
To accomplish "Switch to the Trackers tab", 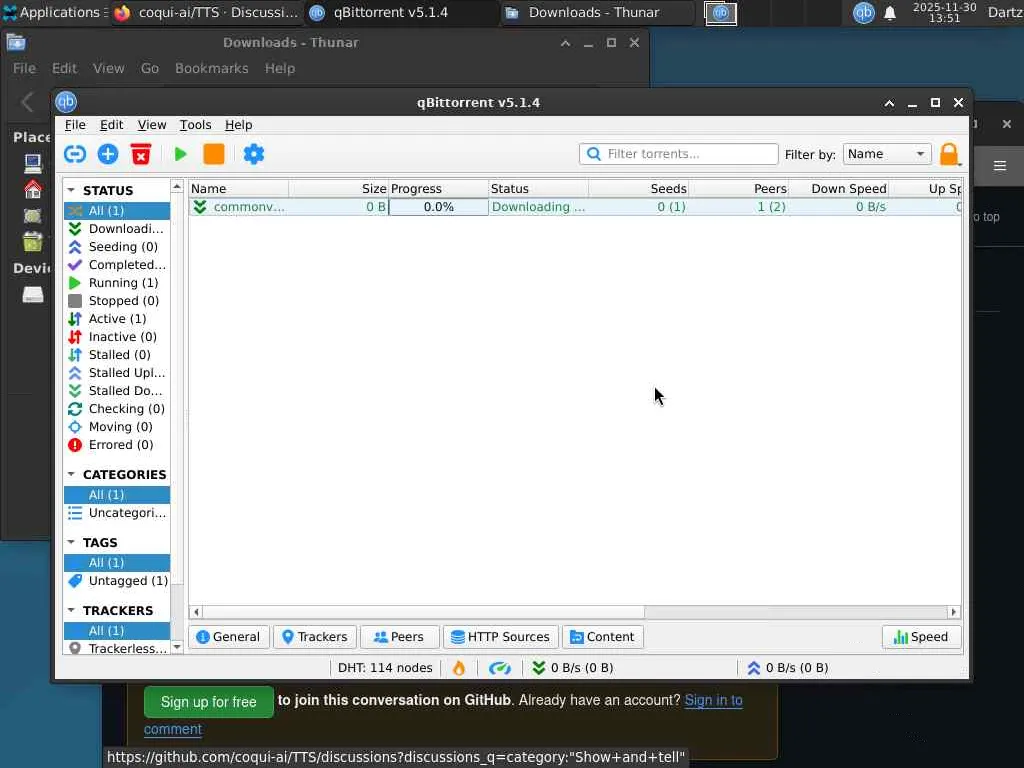I will (x=315, y=637).
